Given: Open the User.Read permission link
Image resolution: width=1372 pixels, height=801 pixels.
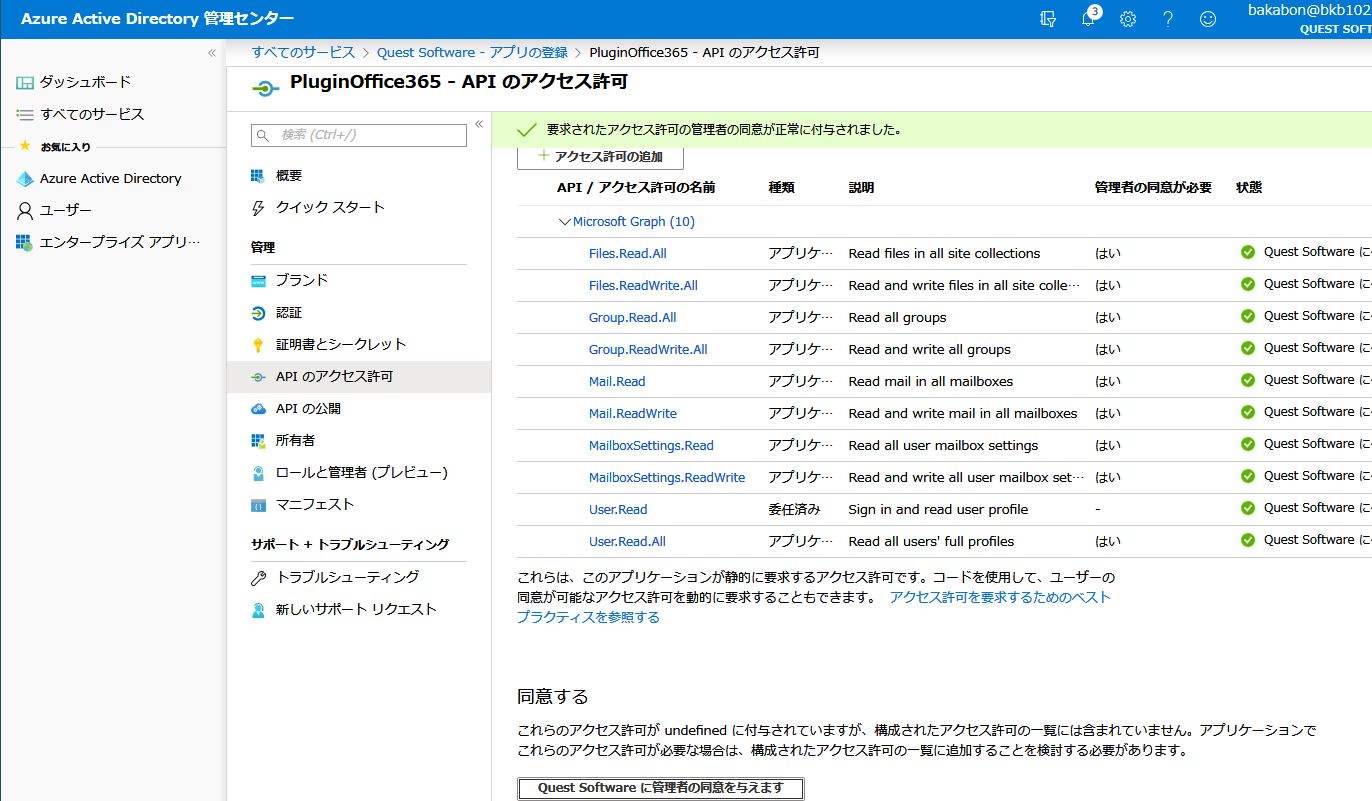Looking at the screenshot, I should (x=618, y=509).
